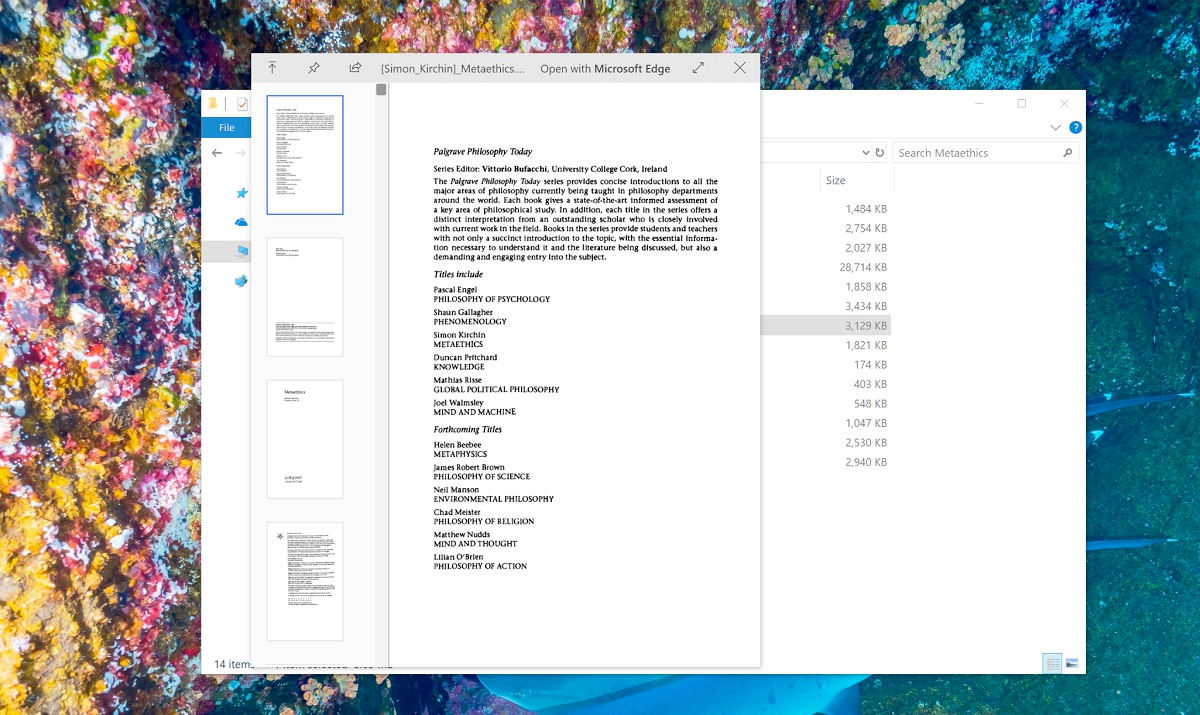Screen dimensions: 1200x715
Task: Open Network using the sidebar icon
Action: 240,278
